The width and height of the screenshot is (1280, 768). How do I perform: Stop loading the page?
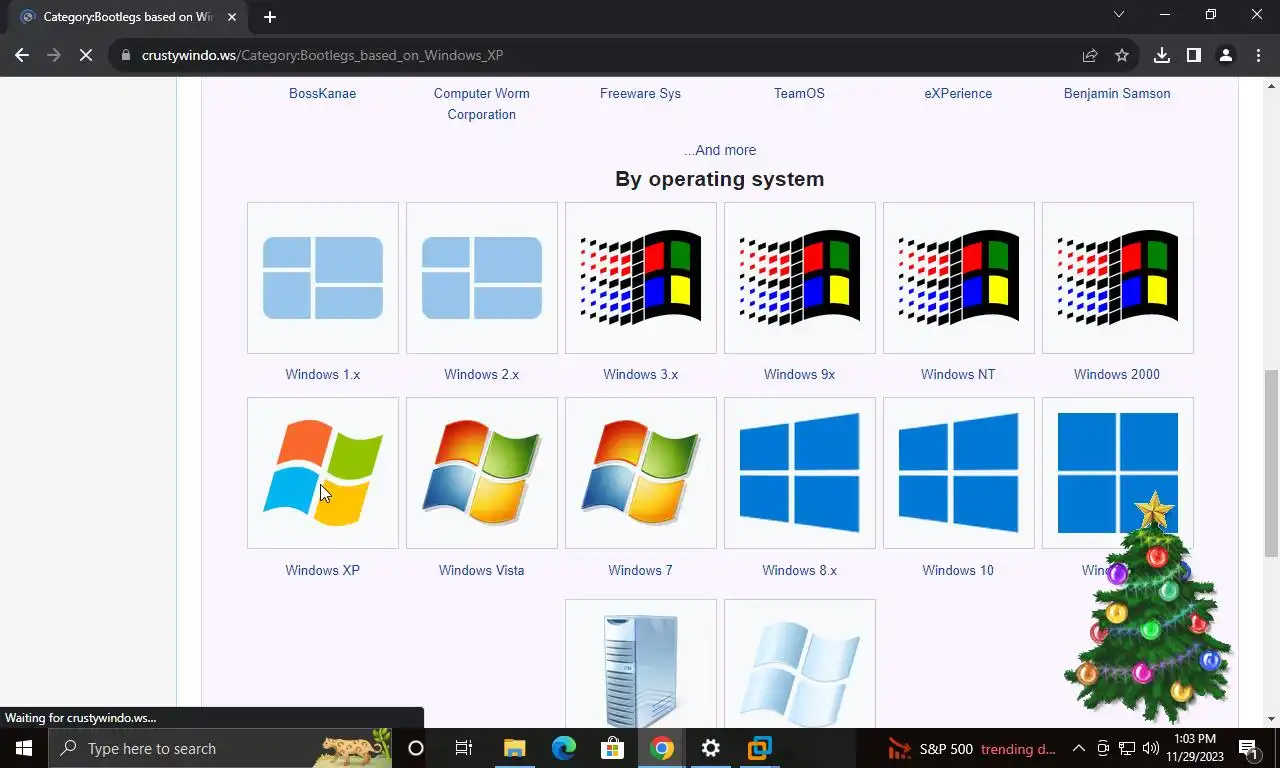click(86, 55)
